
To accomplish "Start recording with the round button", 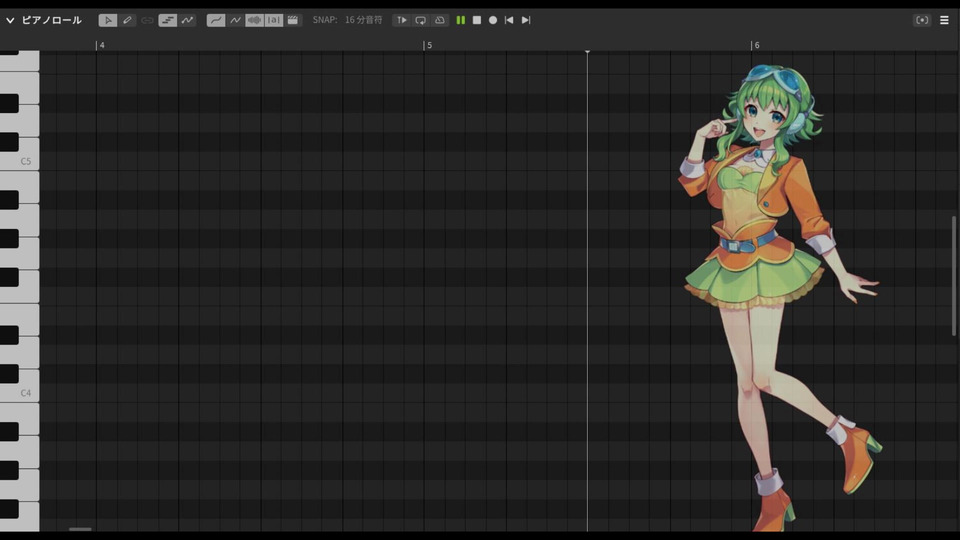I will (x=493, y=20).
